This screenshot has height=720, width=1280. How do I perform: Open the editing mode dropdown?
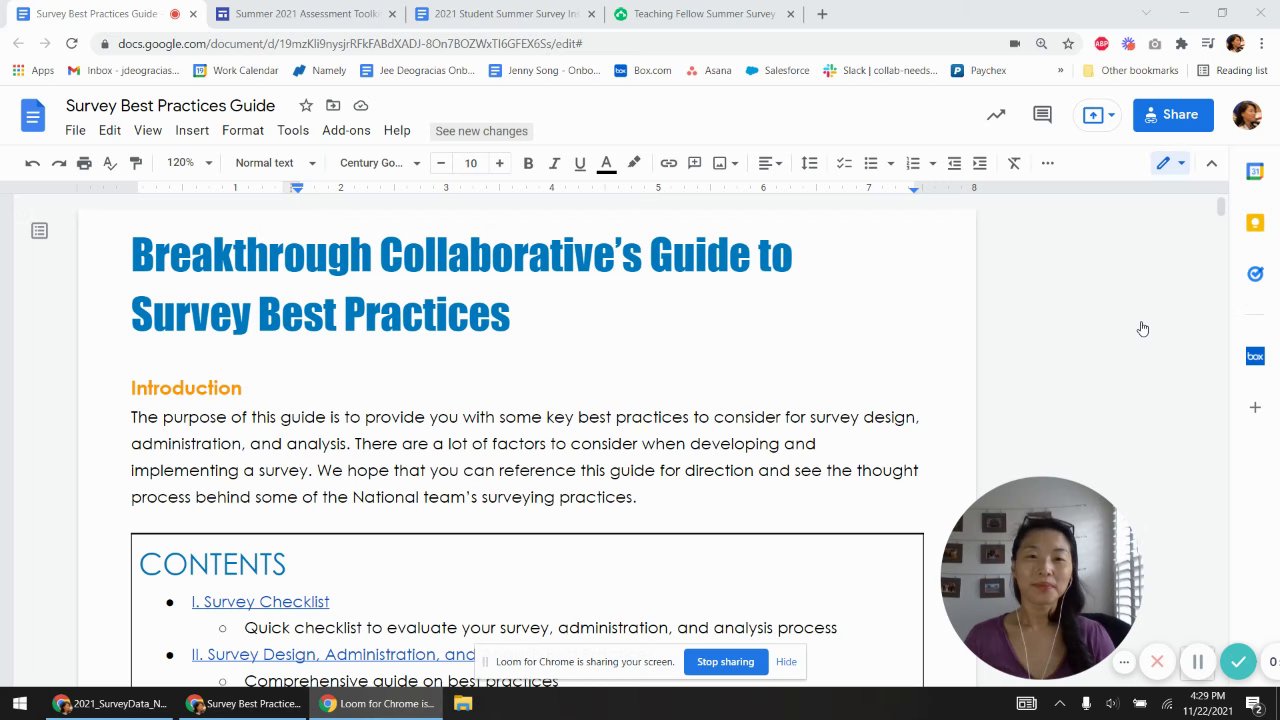[x=1170, y=163]
